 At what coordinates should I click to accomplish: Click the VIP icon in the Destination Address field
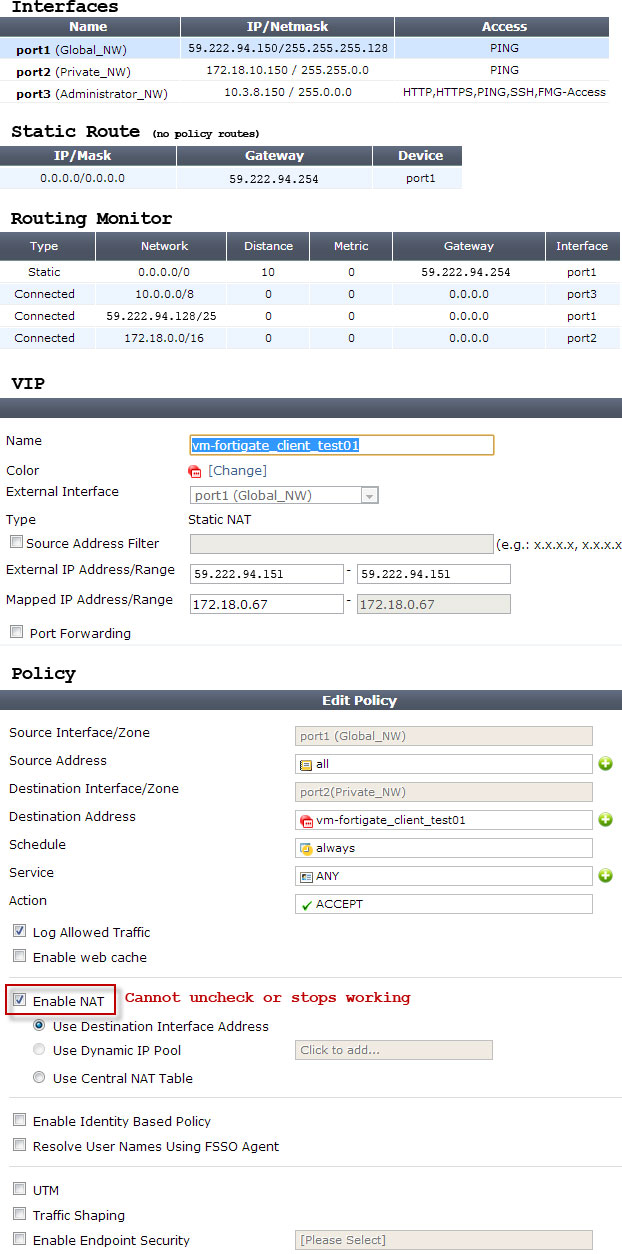coord(306,820)
